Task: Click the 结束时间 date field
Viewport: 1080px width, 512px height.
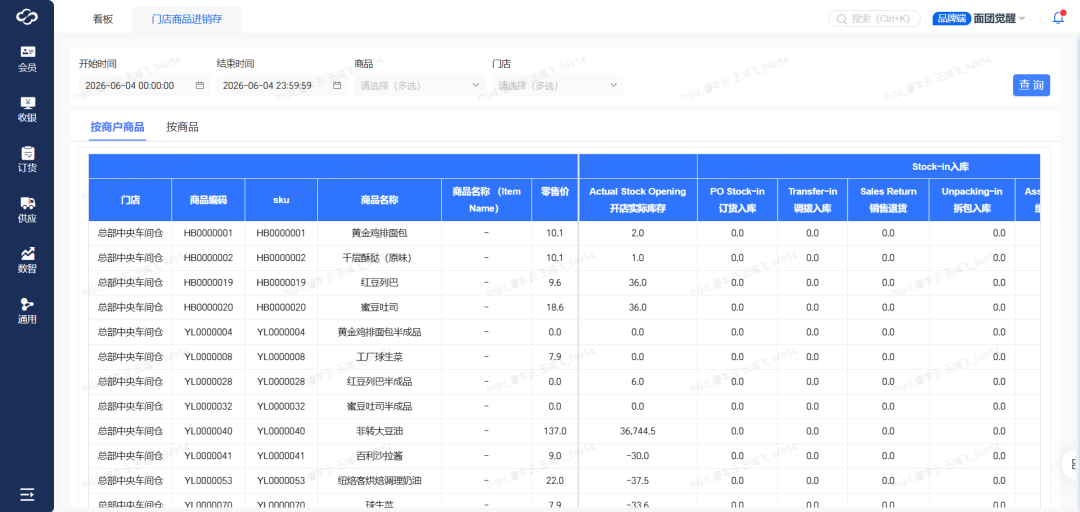Action: pyautogui.click(x=282, y=85)
